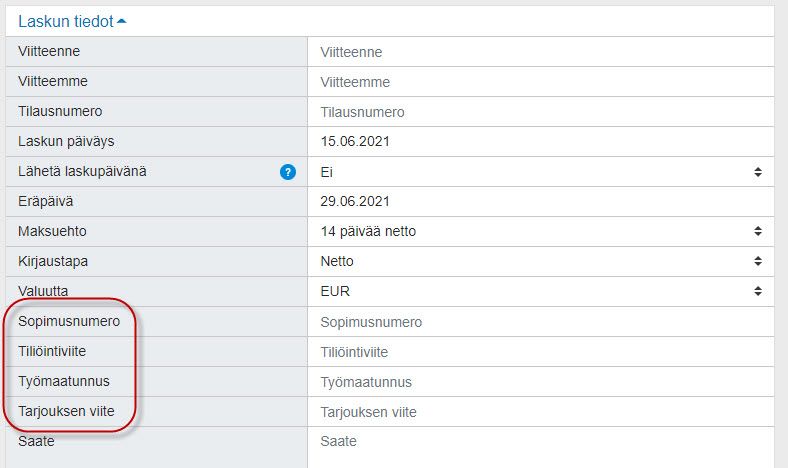Click the Laskun tiedot heading link
Screen dimensions: 788x468
click(x=66, y=20)
